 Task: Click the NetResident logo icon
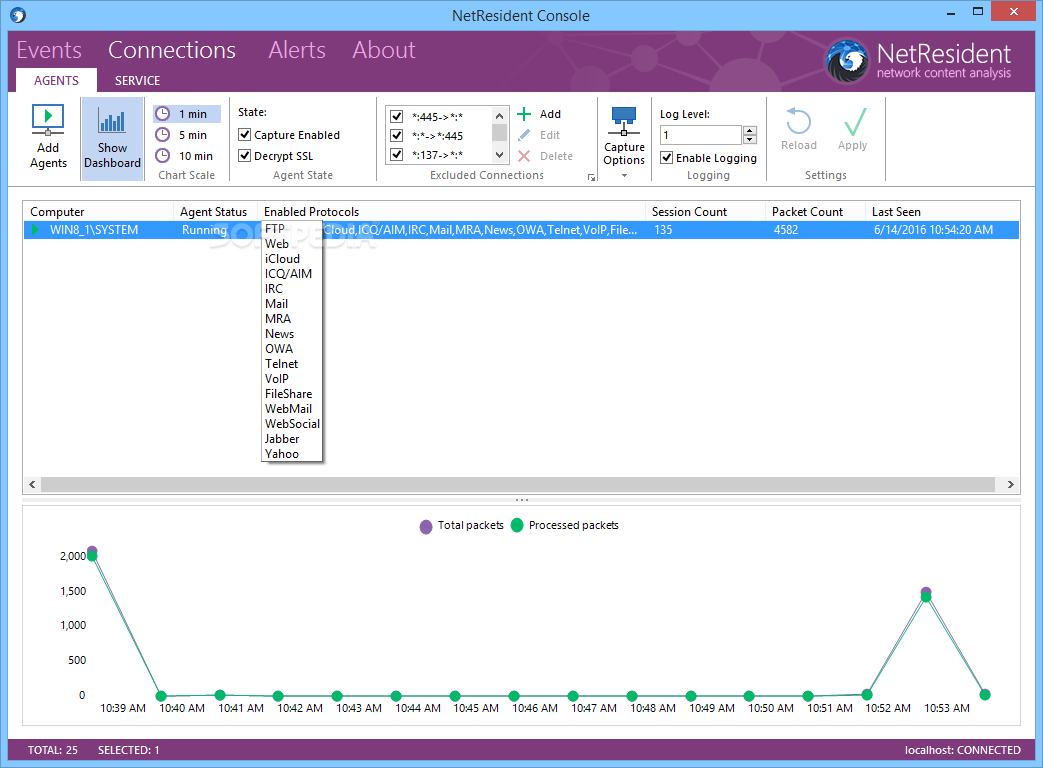(847, 61)
